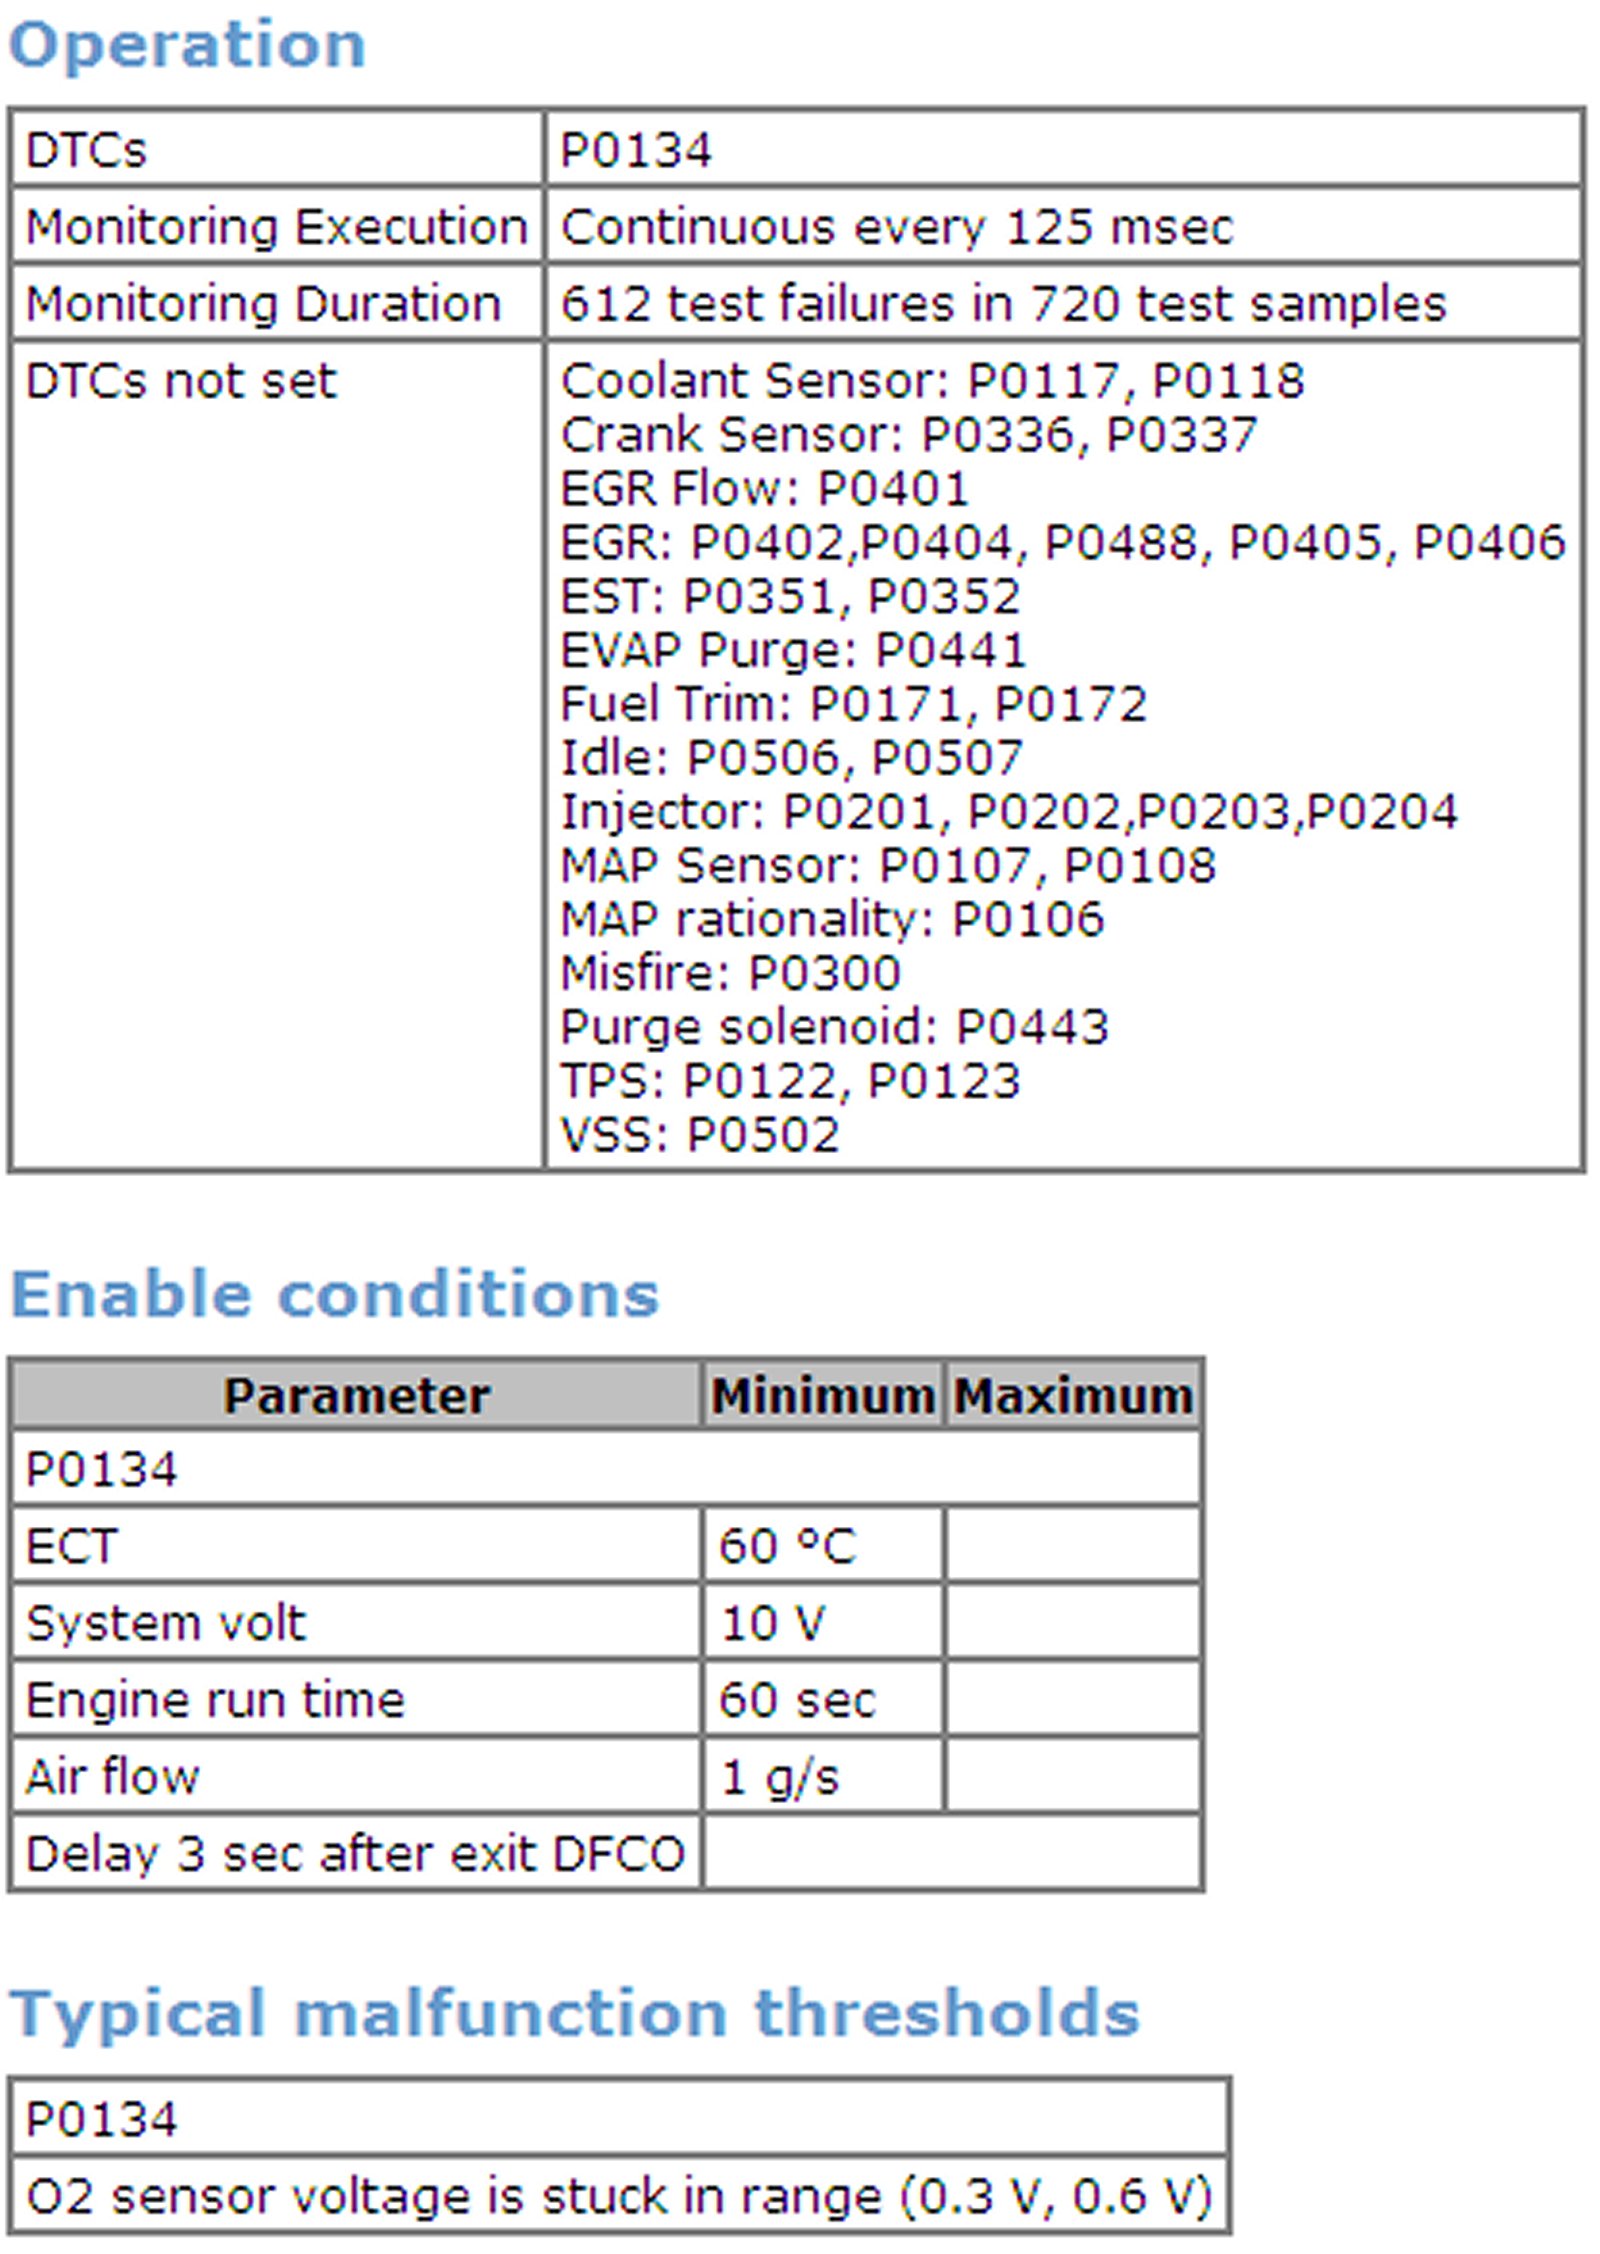Click the Parameter column header

[356, 1396]
